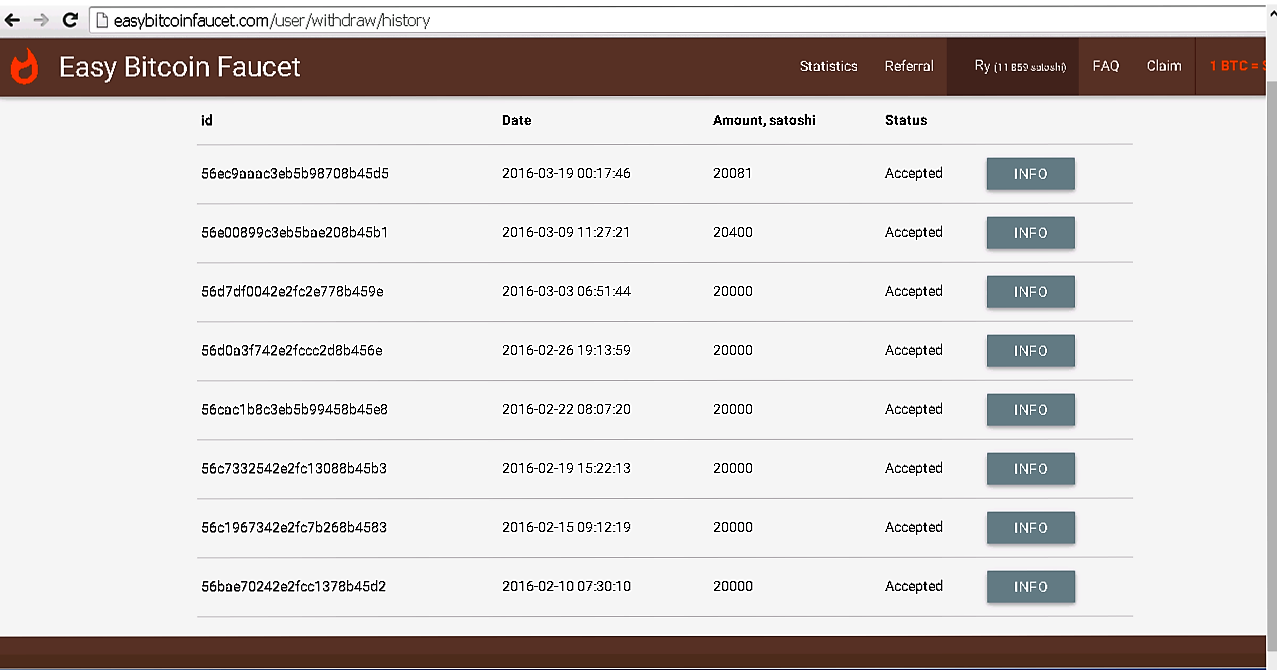This screenshot has height=670, width=1277.
Task: Select id 56c1967342e2fc7b268b4583
Action: tap(294, 527)
